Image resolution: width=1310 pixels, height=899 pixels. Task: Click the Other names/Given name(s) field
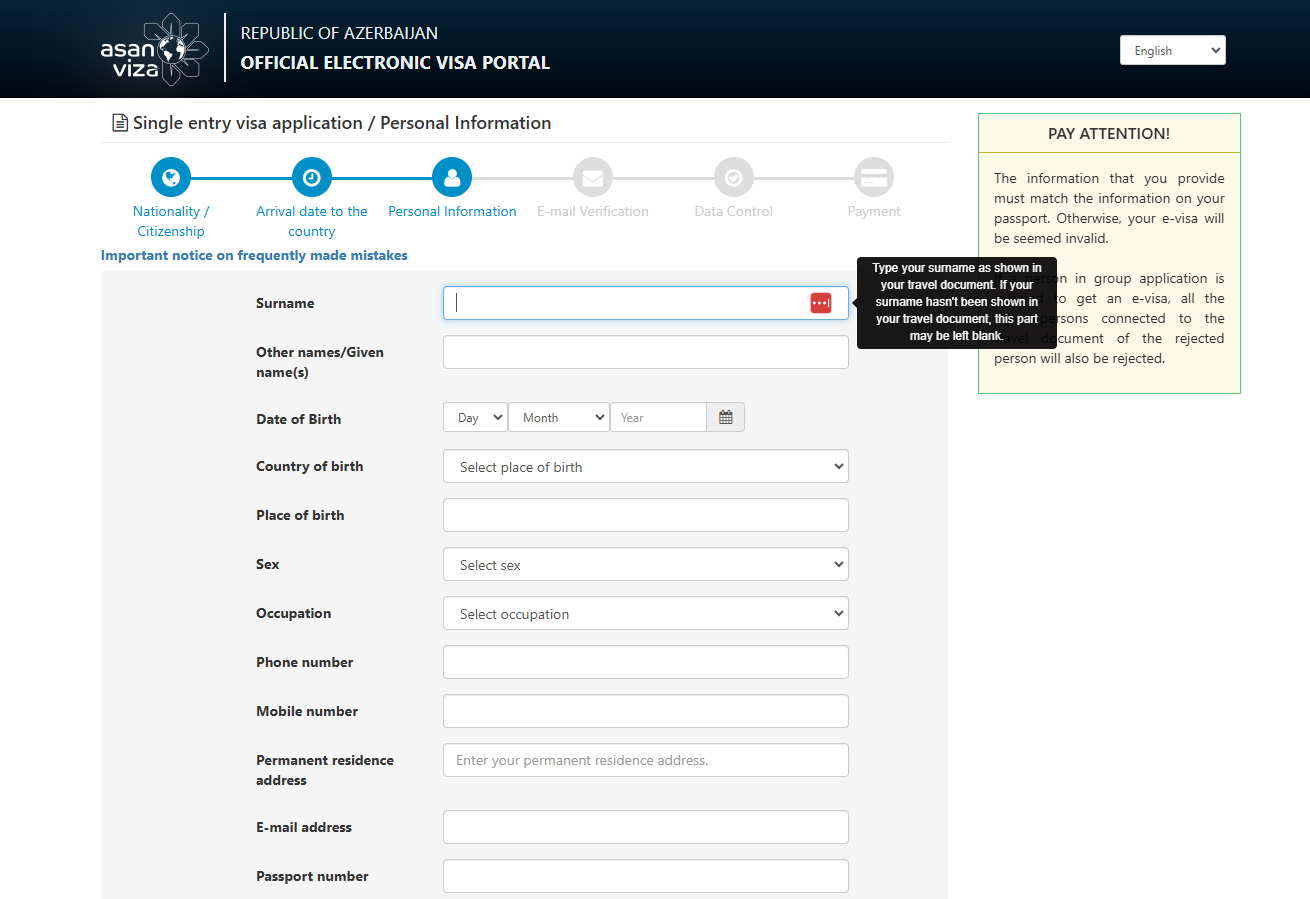pyautogui.click(x=646, y=352)
